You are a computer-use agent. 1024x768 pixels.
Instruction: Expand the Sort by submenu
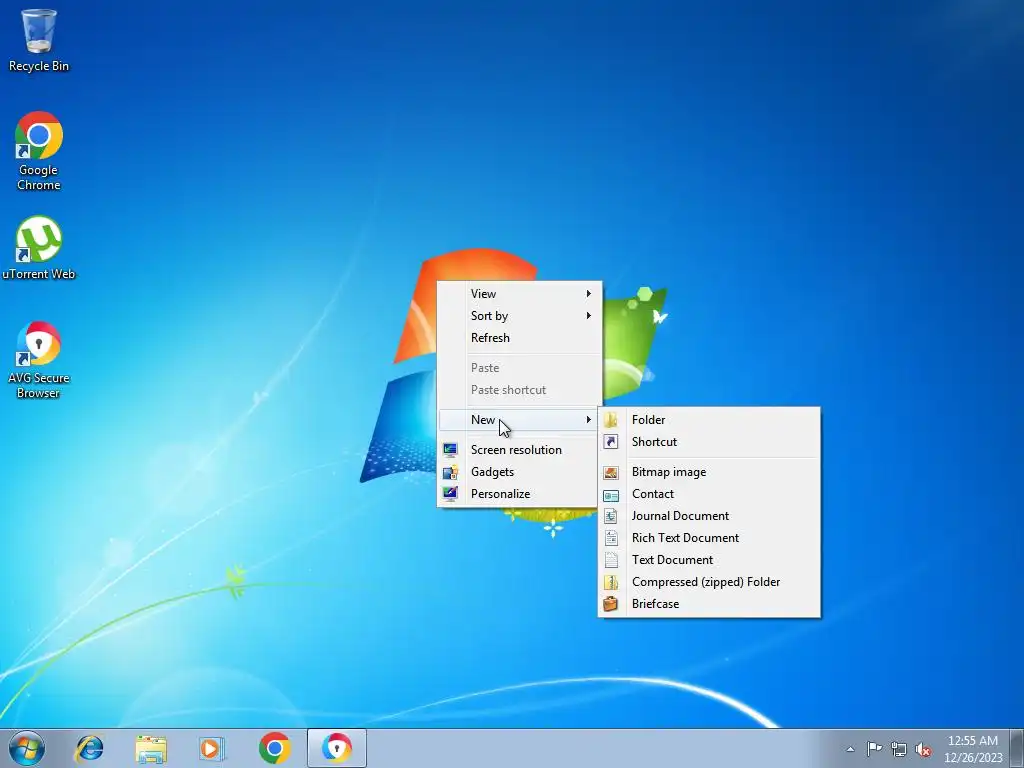click(519, 316)
